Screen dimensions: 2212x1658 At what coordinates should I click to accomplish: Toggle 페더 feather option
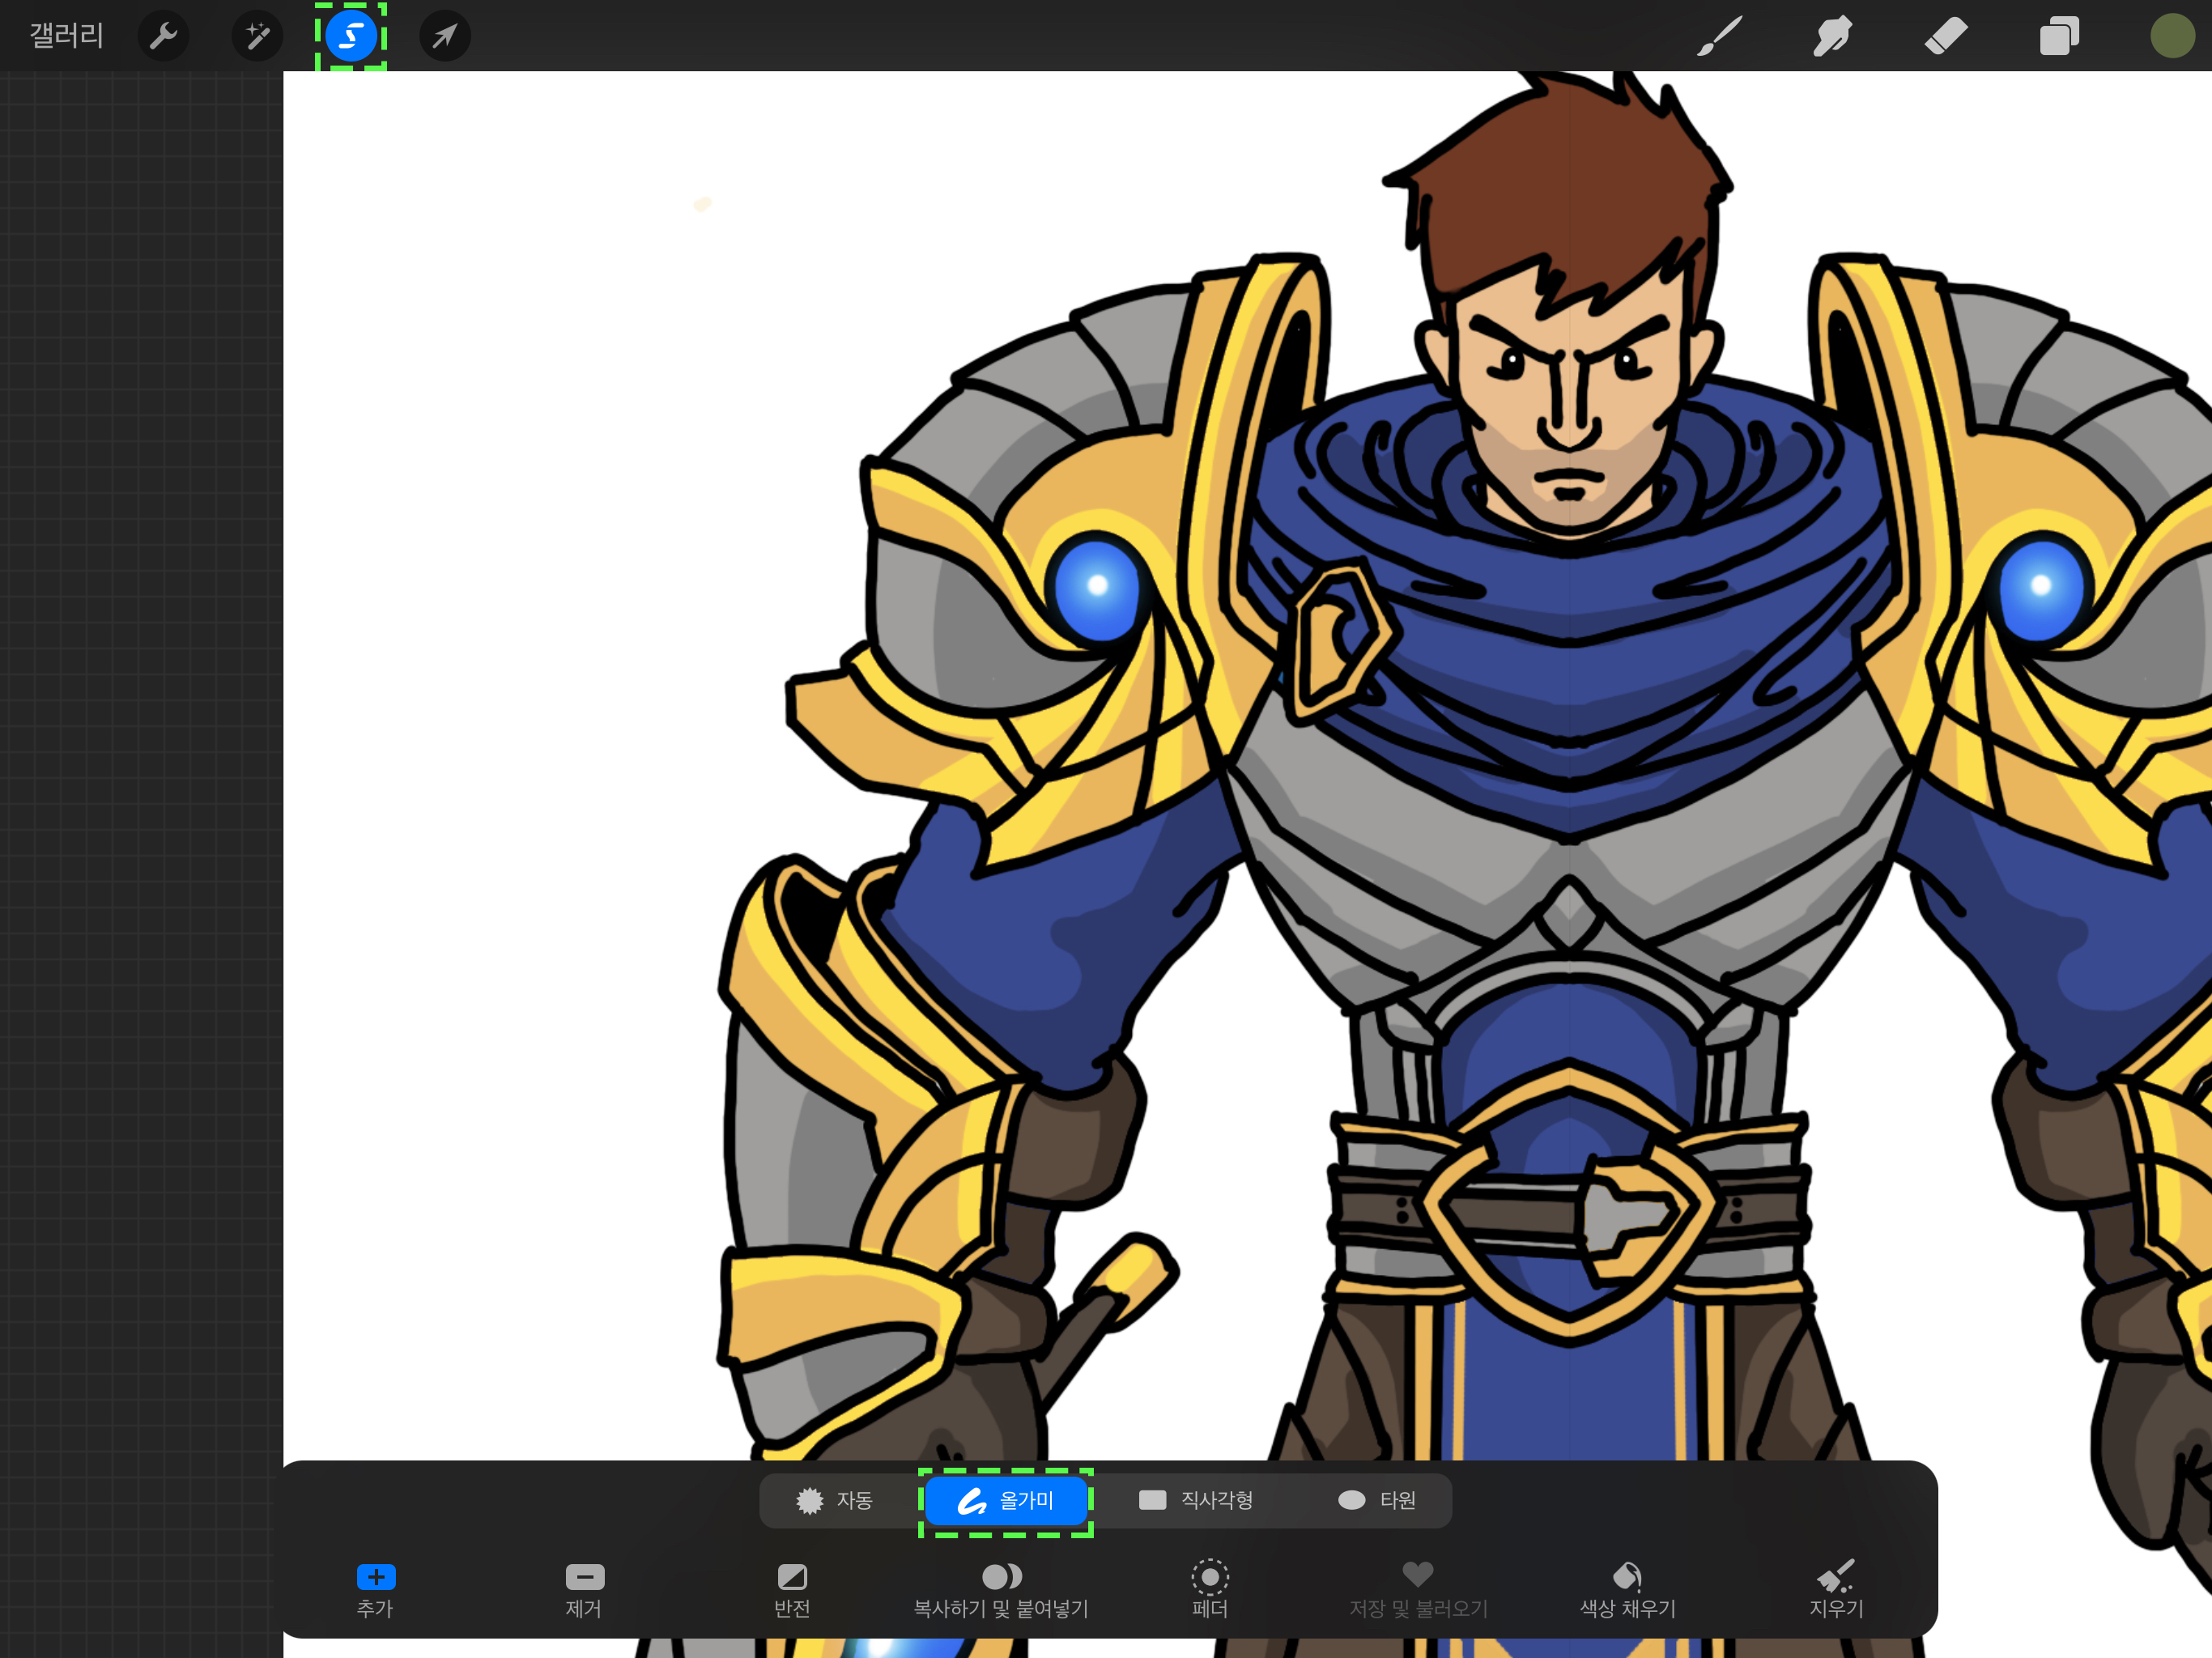pos(1210,1588)
